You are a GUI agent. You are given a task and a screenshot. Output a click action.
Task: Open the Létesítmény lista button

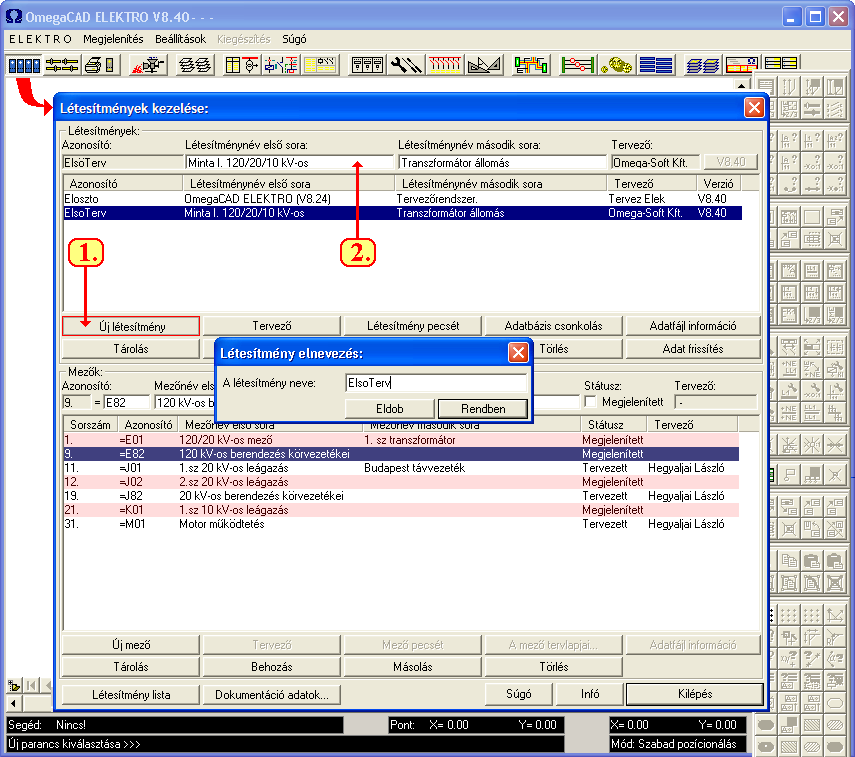(131, 694)
